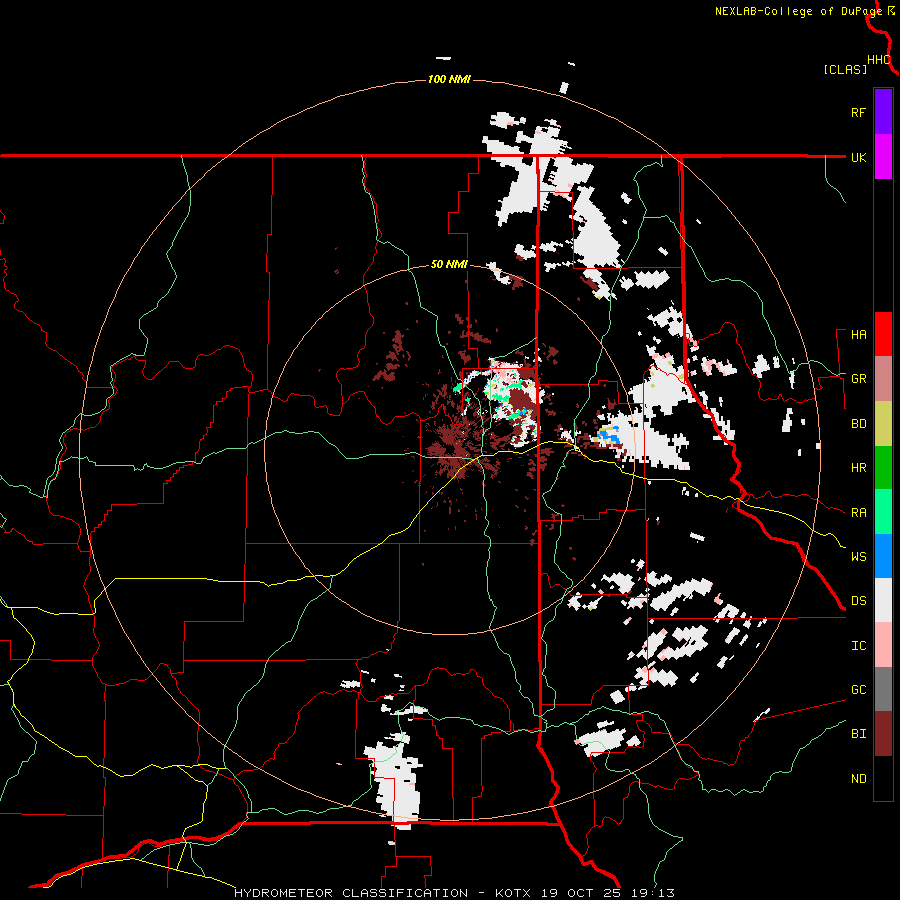This screenshot has width=900, height=900.
Task: Click the purple RF legend color swatch
Action: tap(883, 112)
